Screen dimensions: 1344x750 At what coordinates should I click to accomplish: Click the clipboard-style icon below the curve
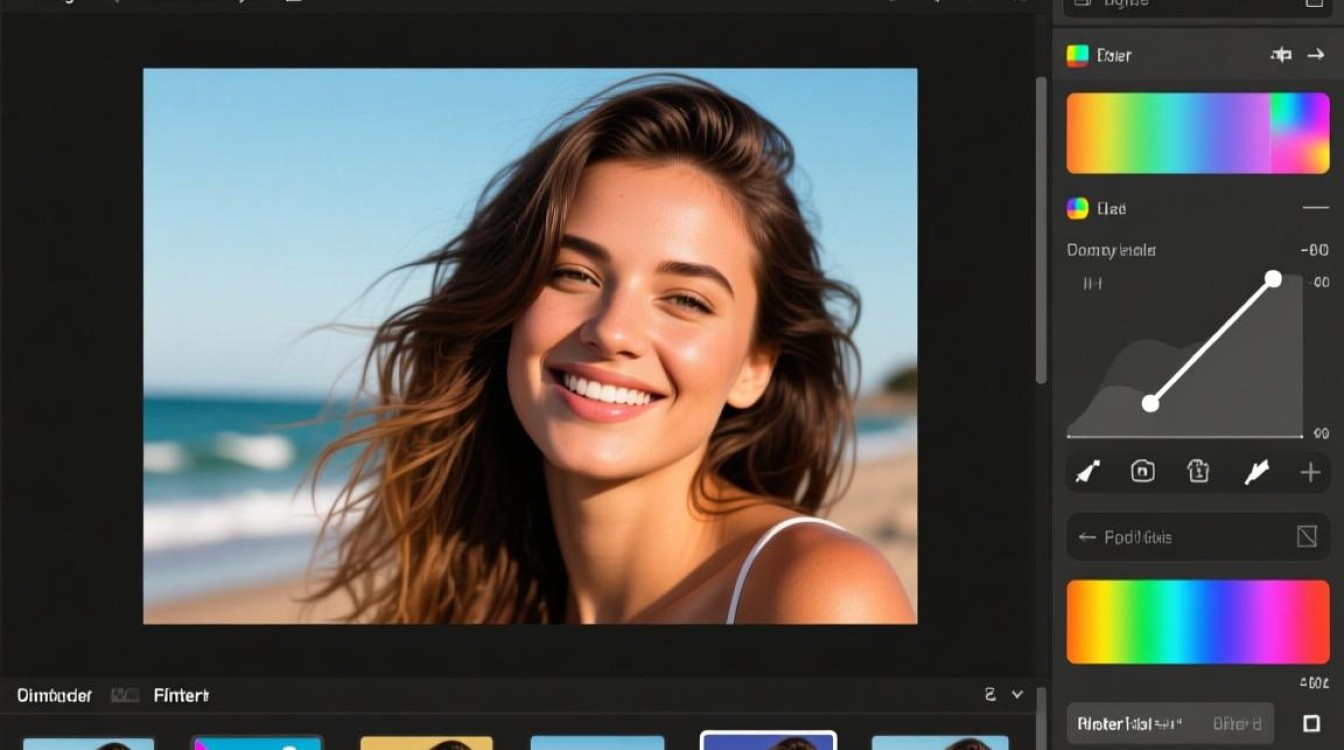click(x=1198, y=472)
